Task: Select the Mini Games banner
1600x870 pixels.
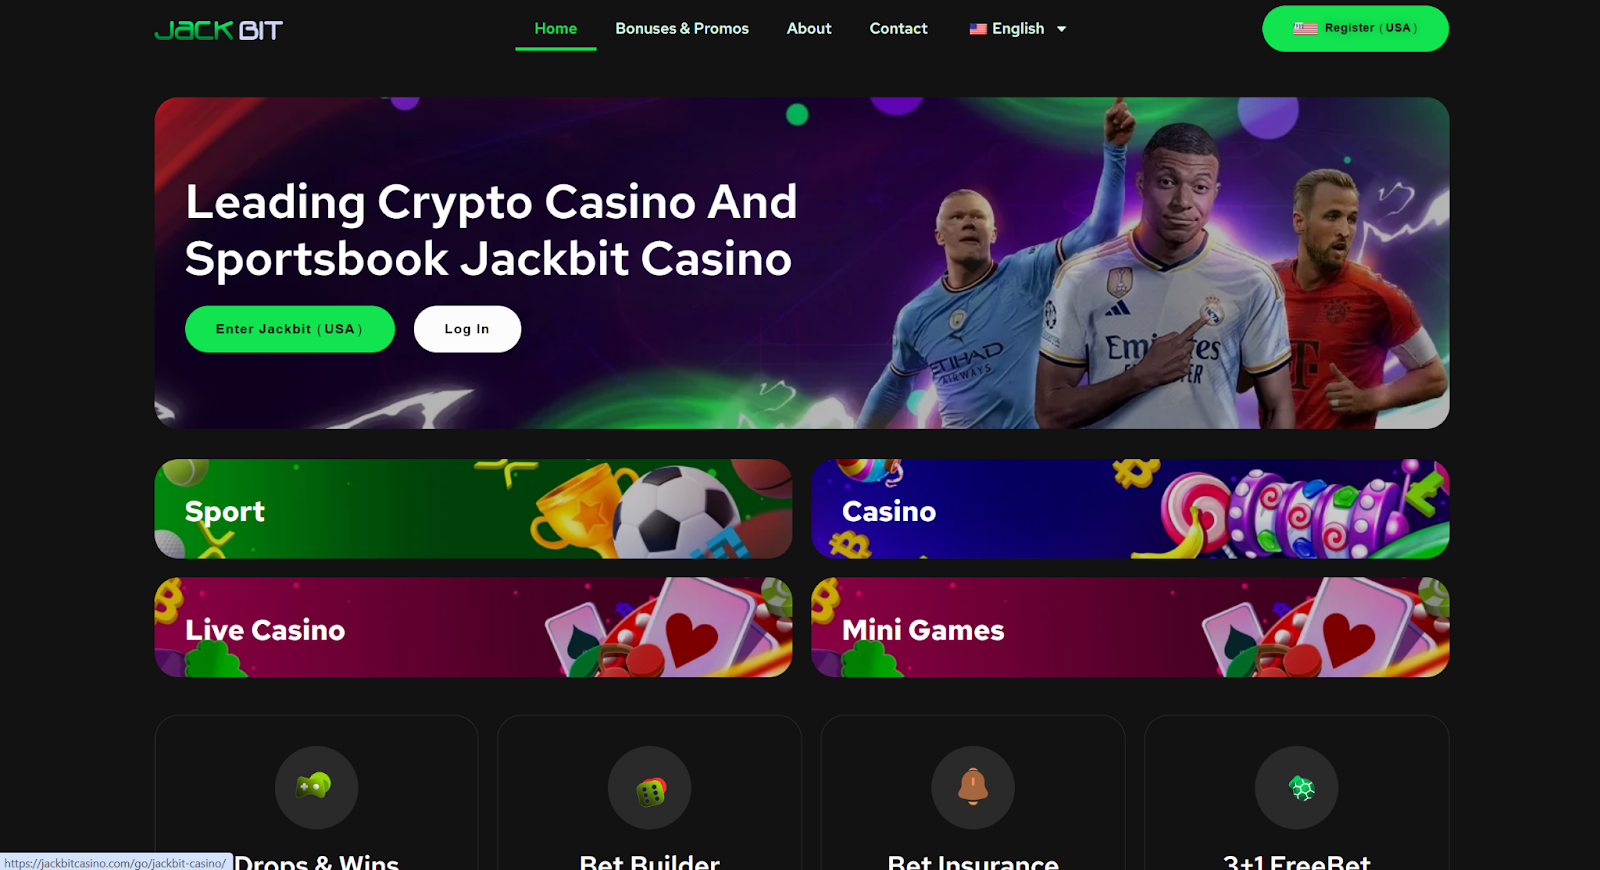Action: click(1130, 627)
